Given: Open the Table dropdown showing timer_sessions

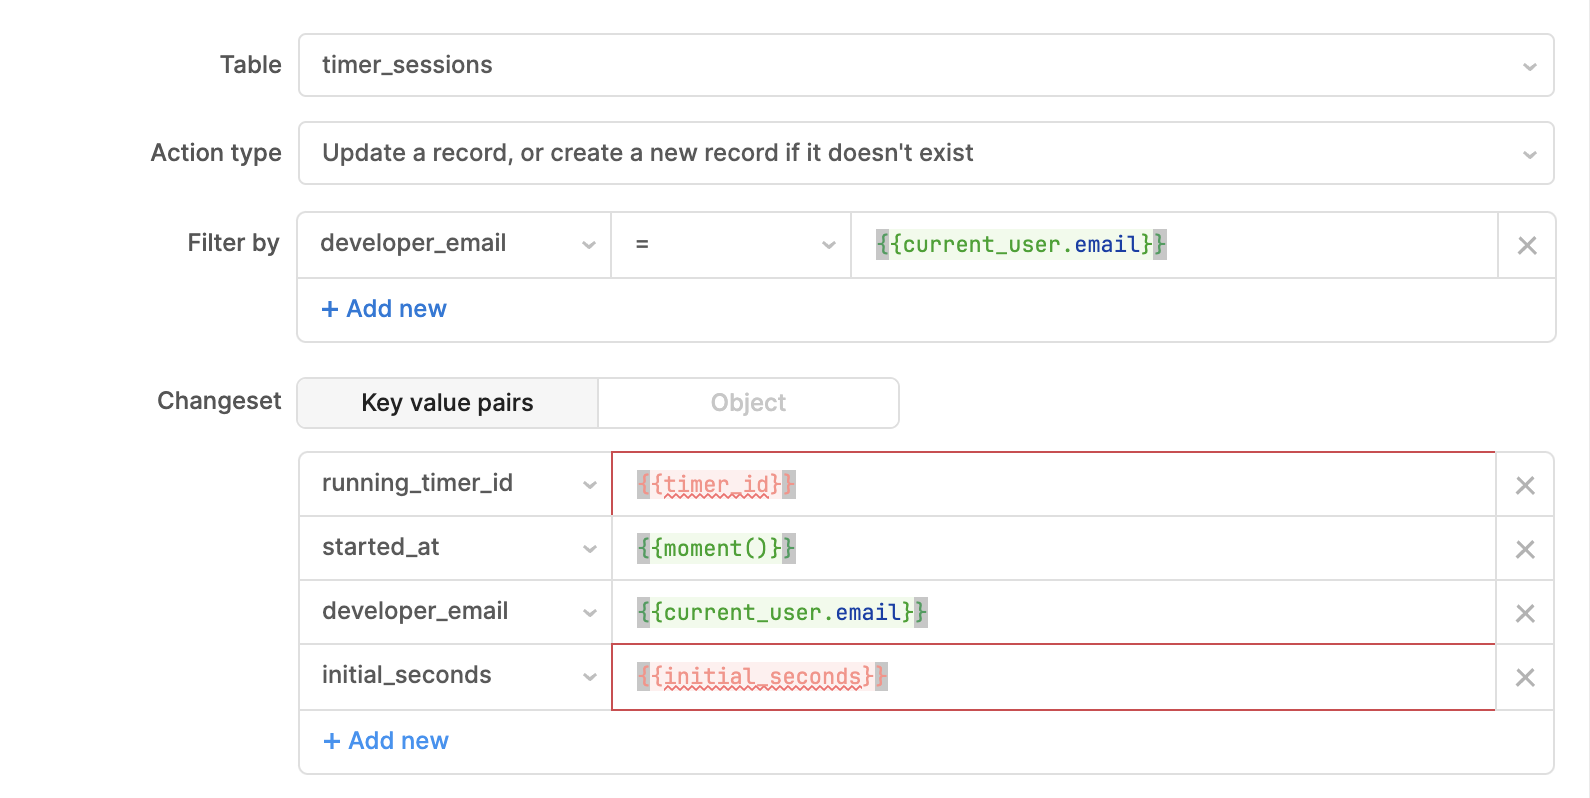Looking at the screenshot, I should pos(926,65).
